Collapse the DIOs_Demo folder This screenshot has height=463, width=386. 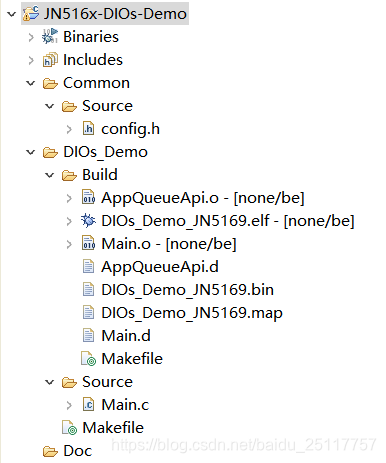click(31, 152)
